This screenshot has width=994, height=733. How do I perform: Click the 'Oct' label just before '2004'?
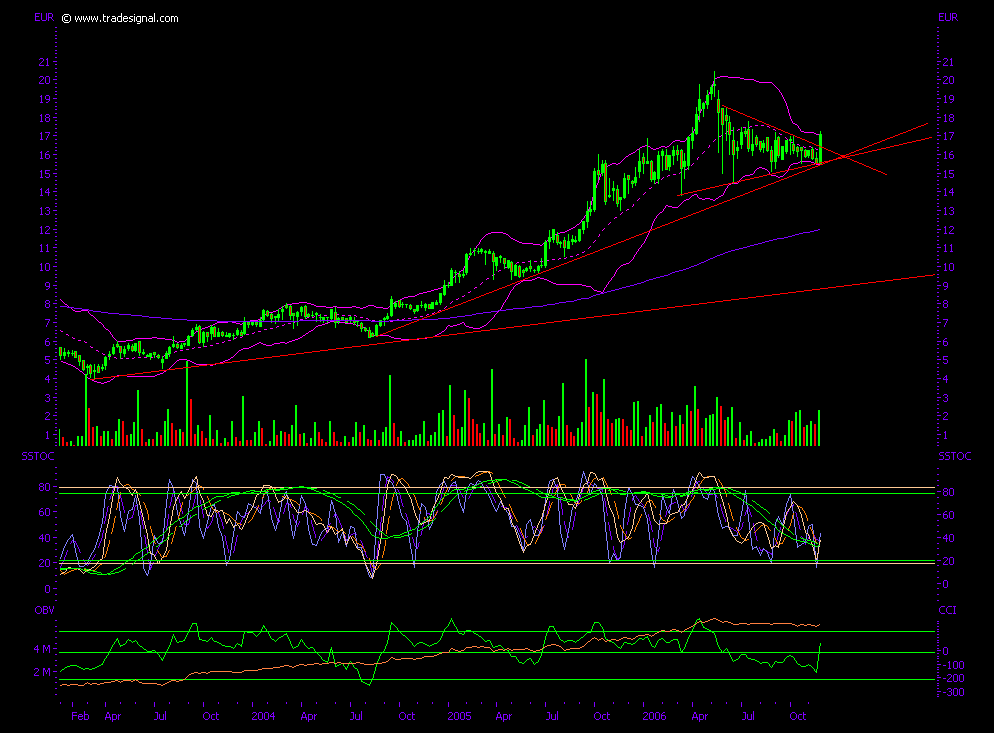tap(211, 717)
